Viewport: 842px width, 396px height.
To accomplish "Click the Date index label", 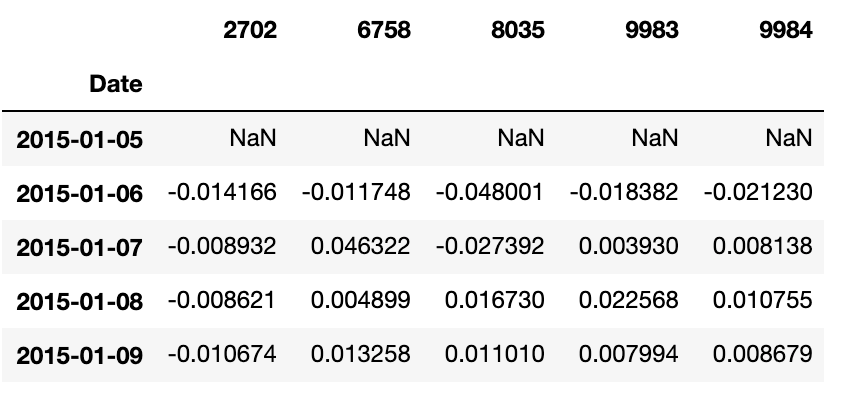I will (115, 84).
